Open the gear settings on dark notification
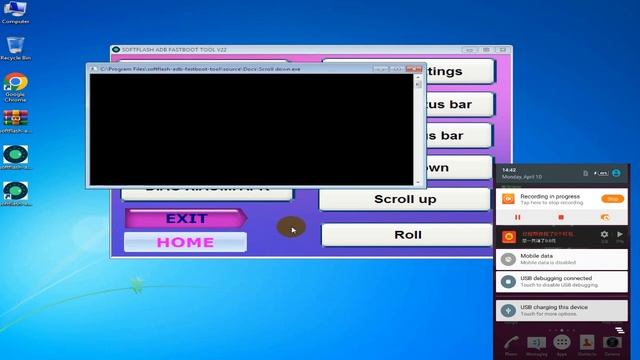This screenshot has width=640, height=360. coord(604,234)
